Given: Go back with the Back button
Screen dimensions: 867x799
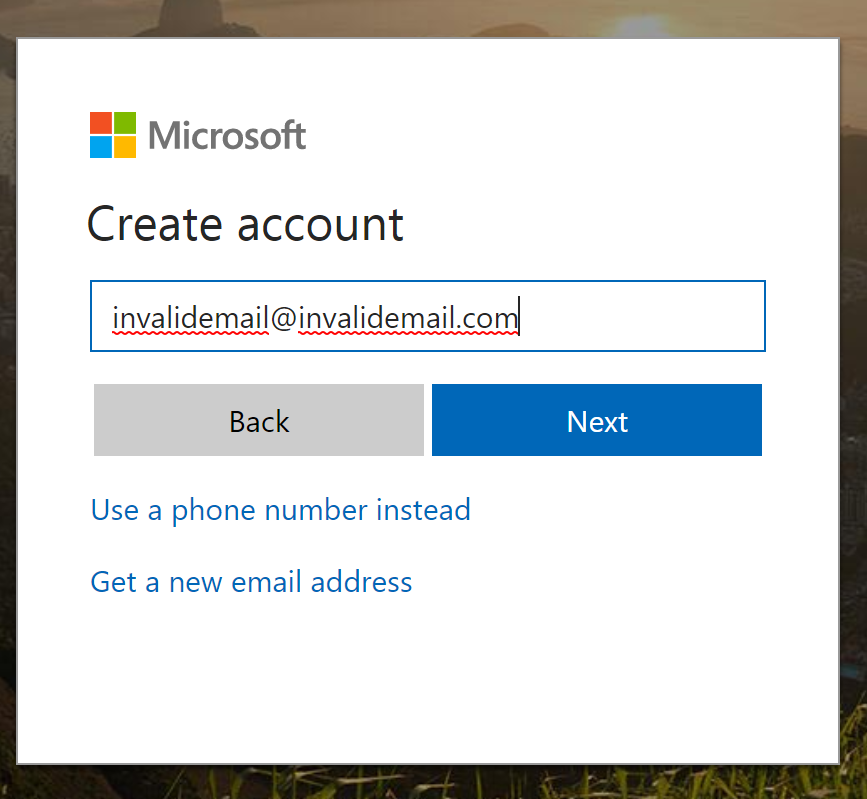Looking at the screenshot, I should (259, 420).
